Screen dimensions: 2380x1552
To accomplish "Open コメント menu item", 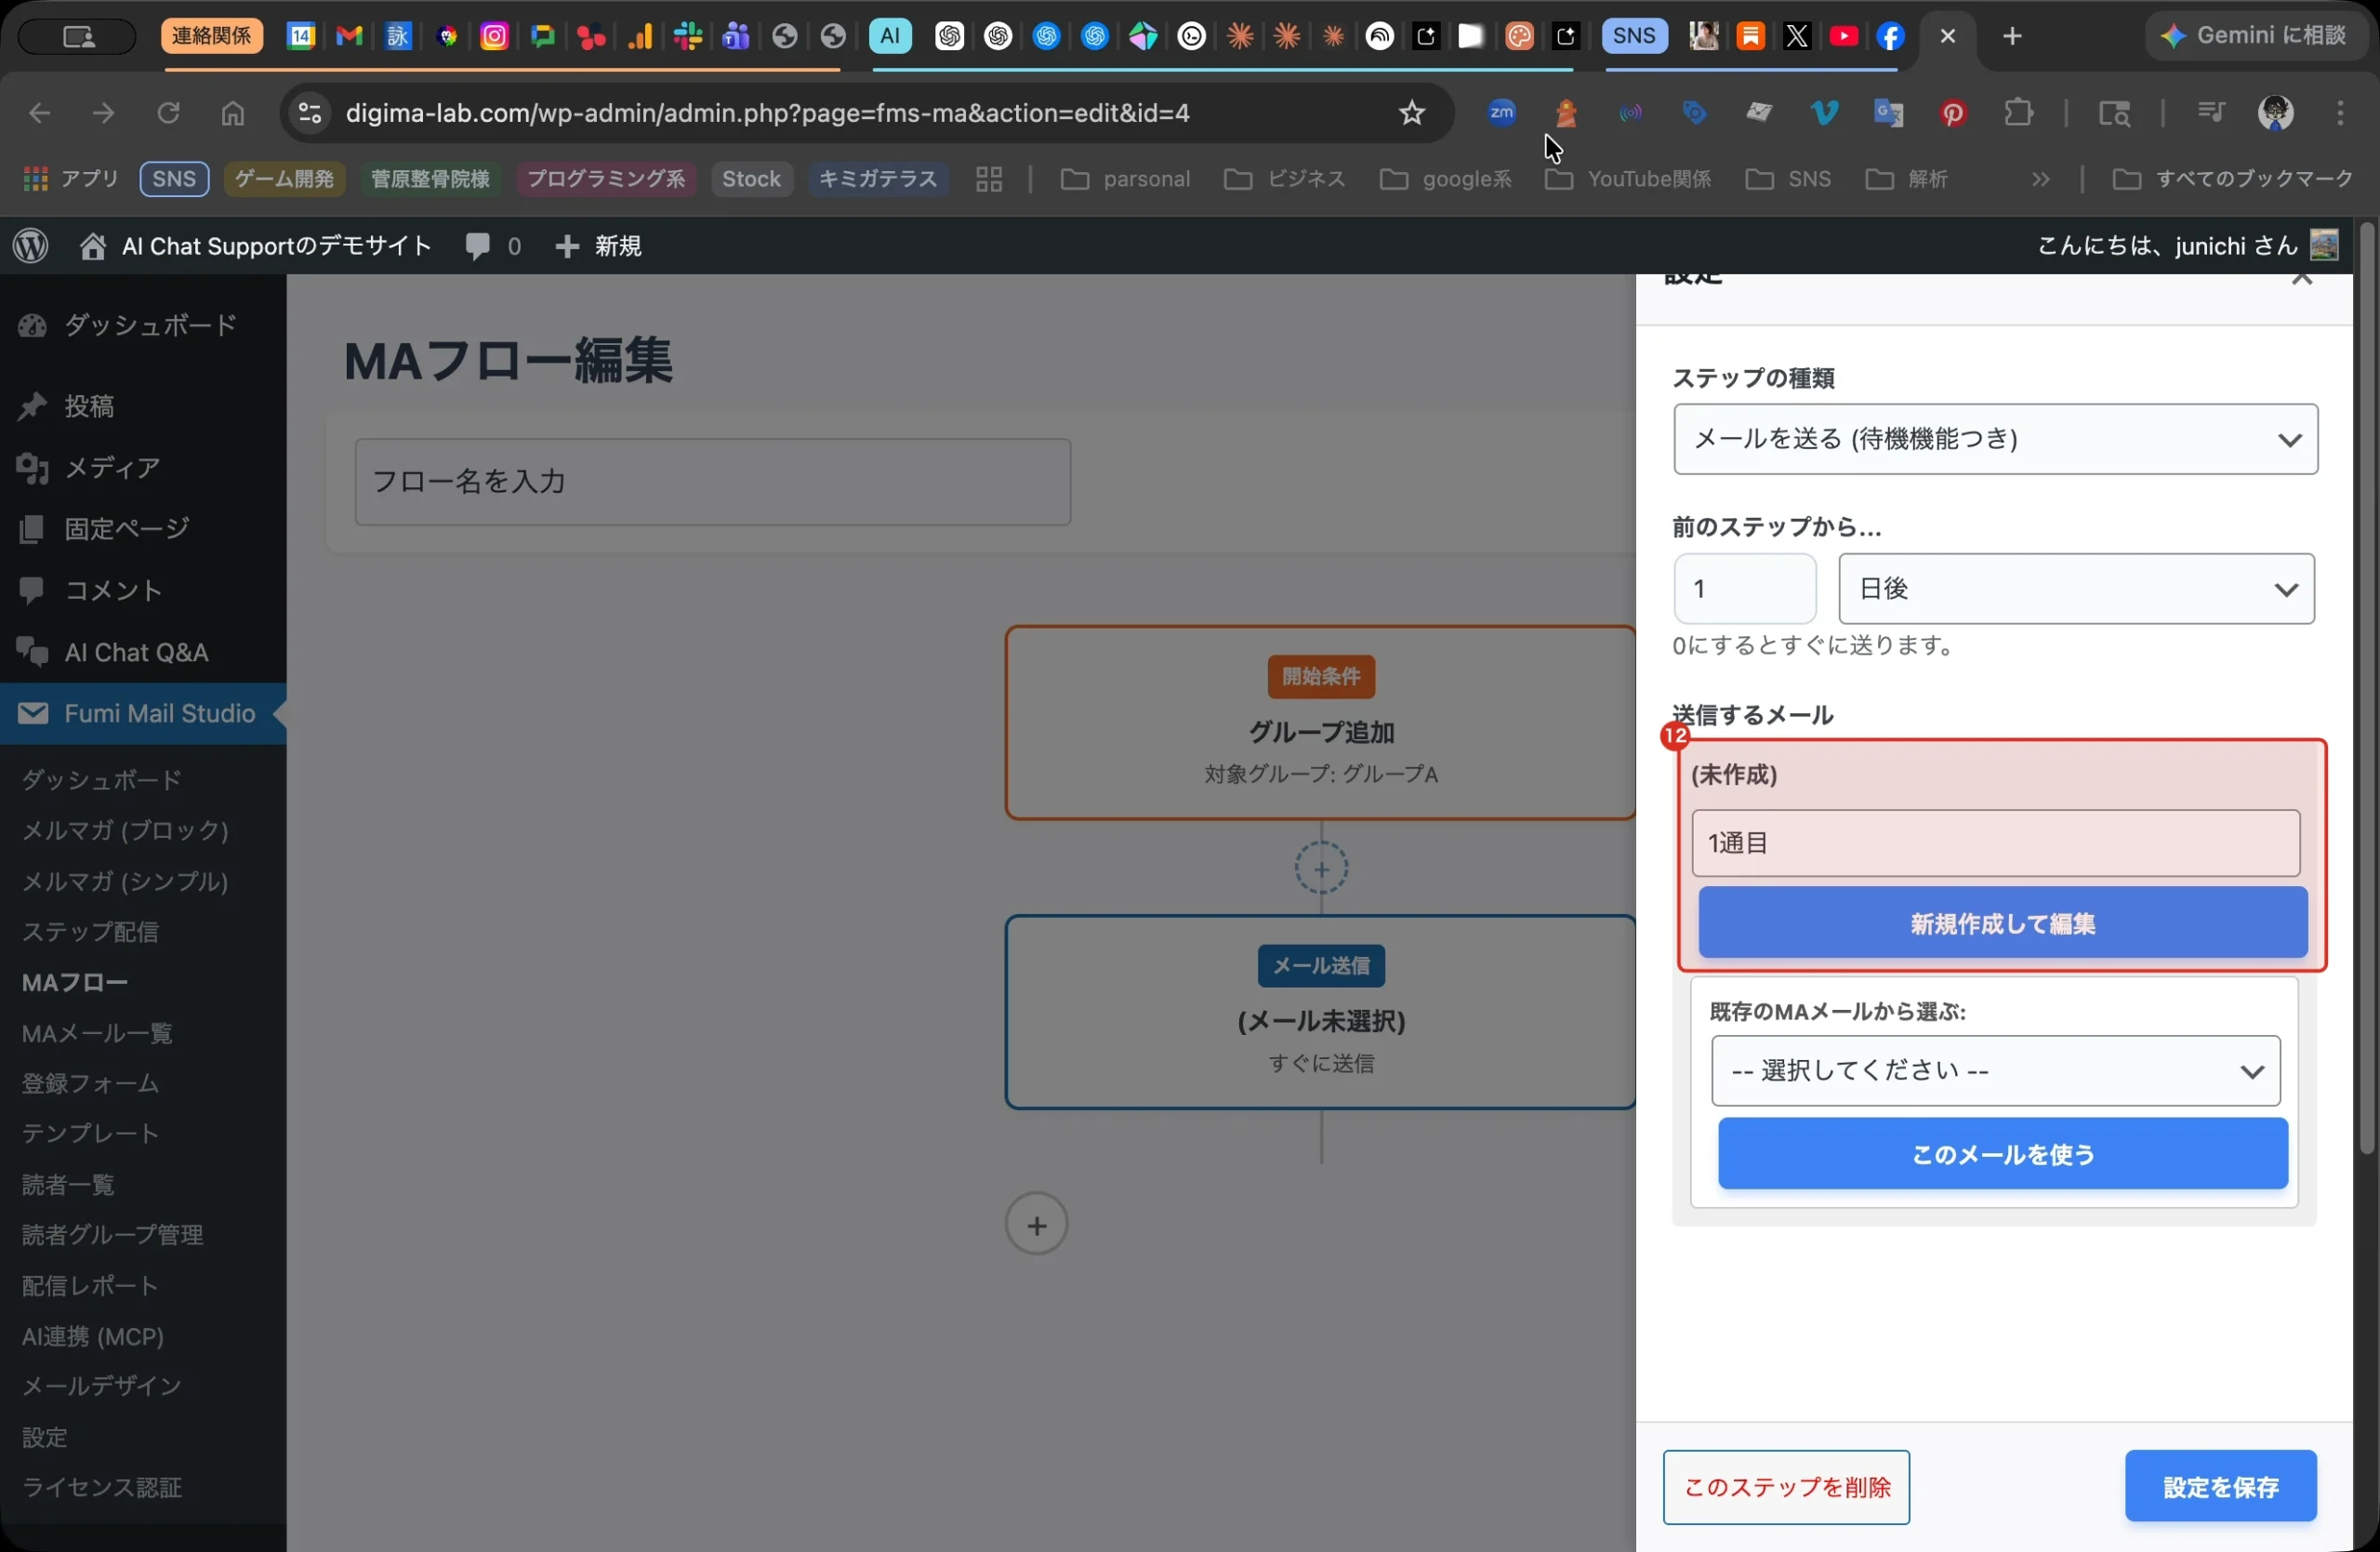I will pyautogui.click(x=143, y=590).
